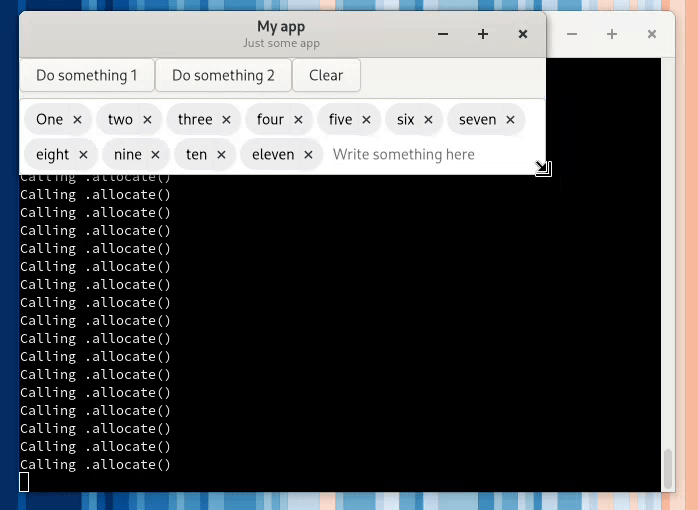Delete the 'three' tag via its x icon

coord(226,120)
